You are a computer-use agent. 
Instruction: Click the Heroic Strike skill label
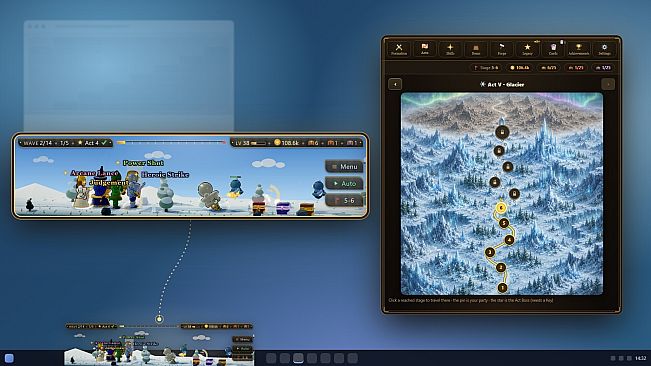(165, 175)
